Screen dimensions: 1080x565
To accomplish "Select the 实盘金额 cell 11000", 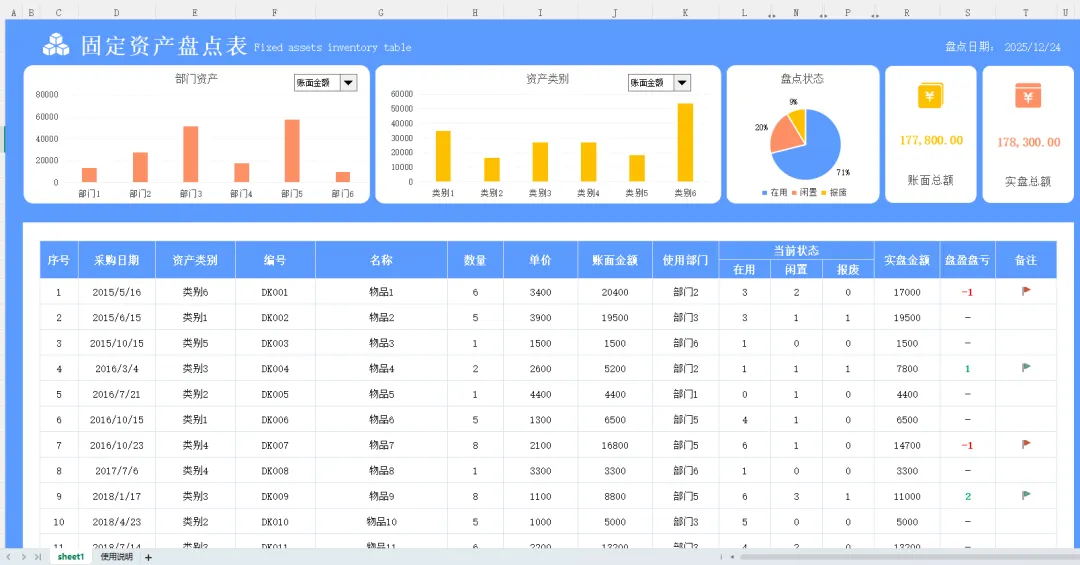I will [906, 496].
